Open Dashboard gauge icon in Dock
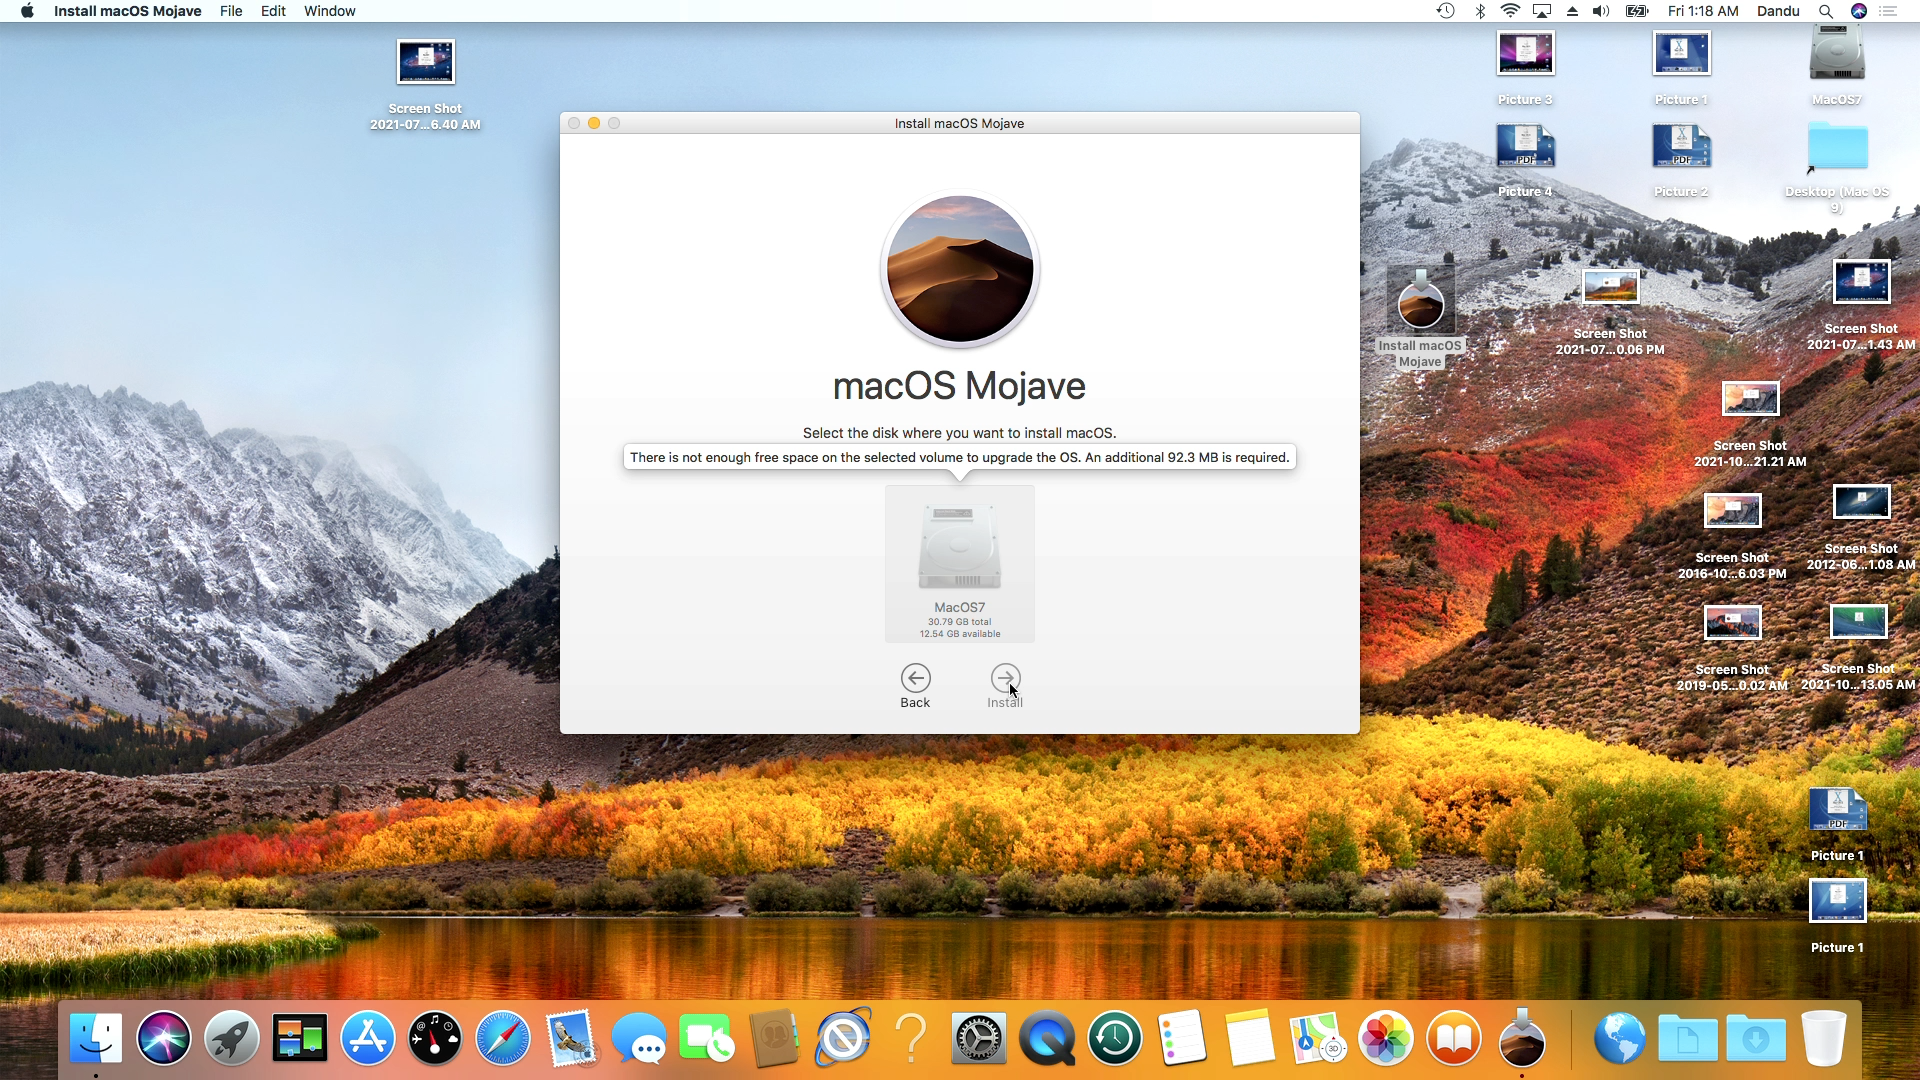 click(435, 1038)
